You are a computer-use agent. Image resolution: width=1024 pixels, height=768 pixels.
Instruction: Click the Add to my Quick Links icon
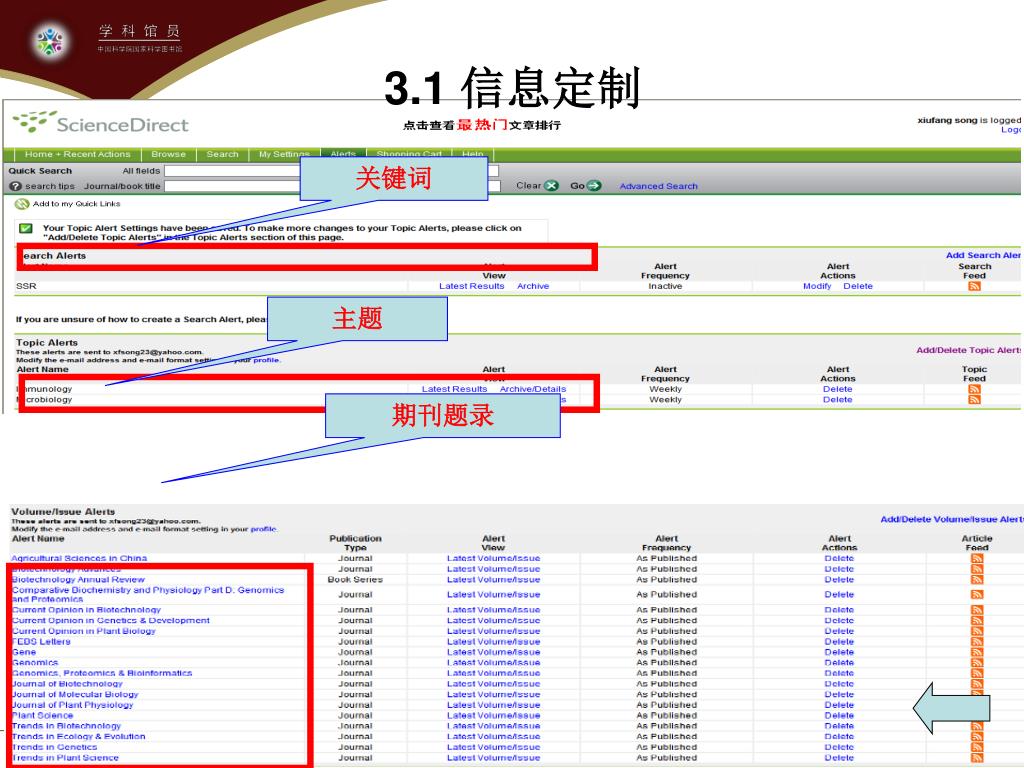pos(22,204)
